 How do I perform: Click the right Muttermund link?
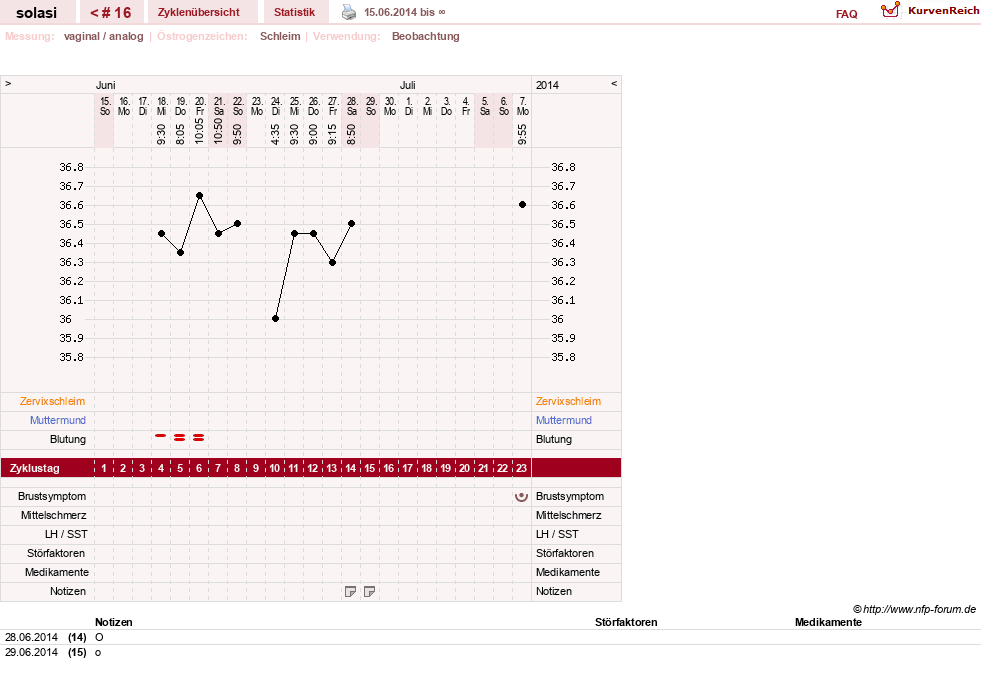coord(564,420)
